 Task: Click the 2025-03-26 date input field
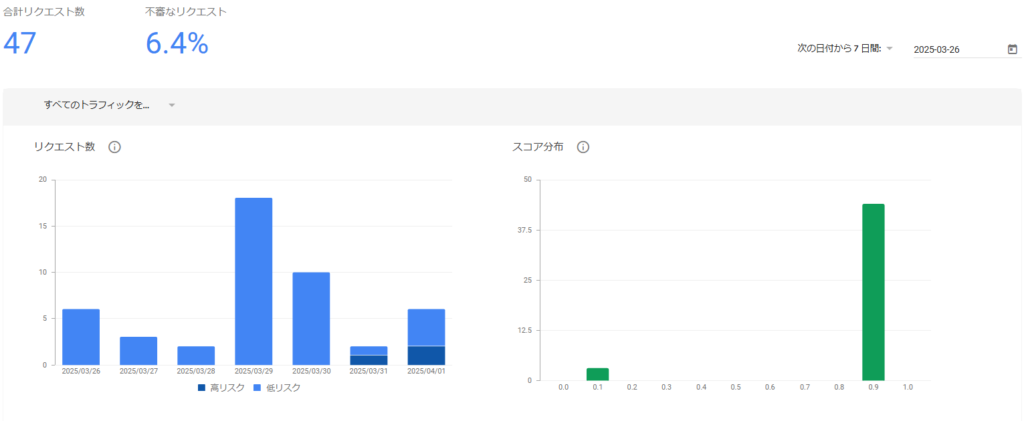tap(955, 50)
